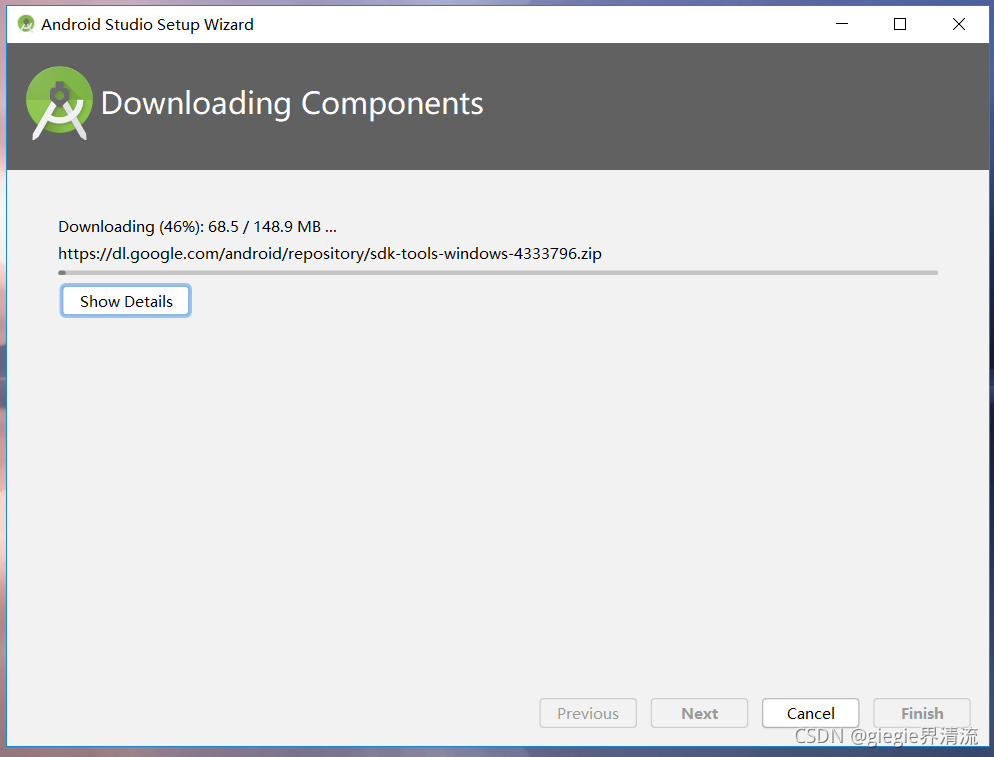Image resolution: width=994 pixels, height=757 pixels.
Task: Click the download progress bar
Action: [498, 273]
